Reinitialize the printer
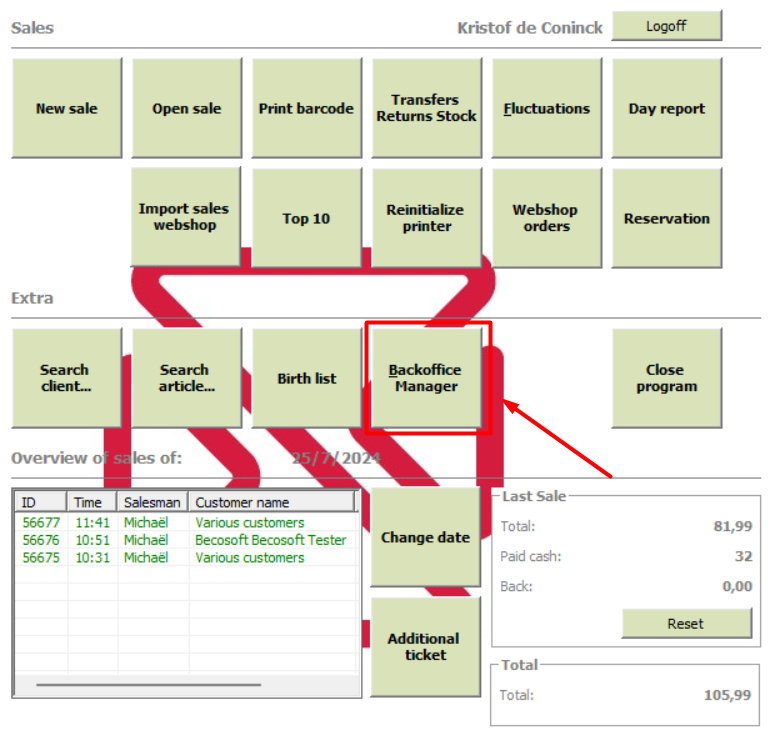Image resolution: width=777 pixels, height=736 pixels. (x=427, y=218)
